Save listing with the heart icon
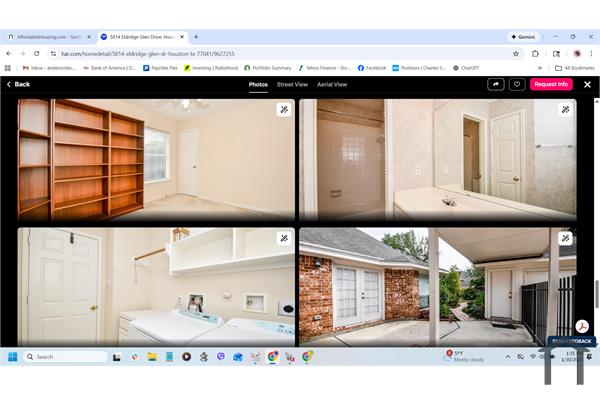Viewport: 600px width, 395px height. (x=517, y=84)
